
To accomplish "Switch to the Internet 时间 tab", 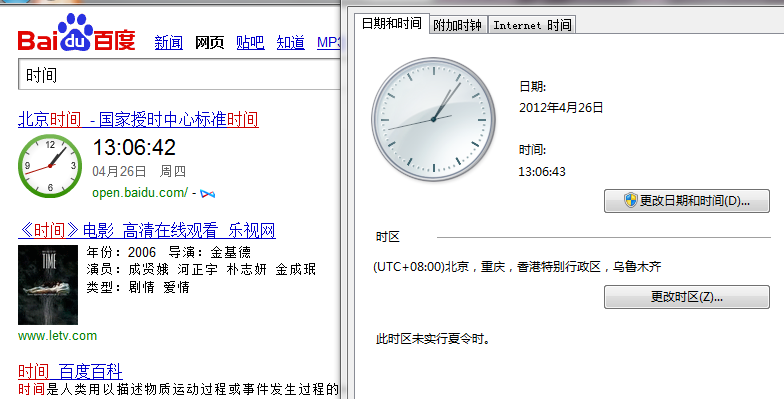I will [x=532, y=25].
